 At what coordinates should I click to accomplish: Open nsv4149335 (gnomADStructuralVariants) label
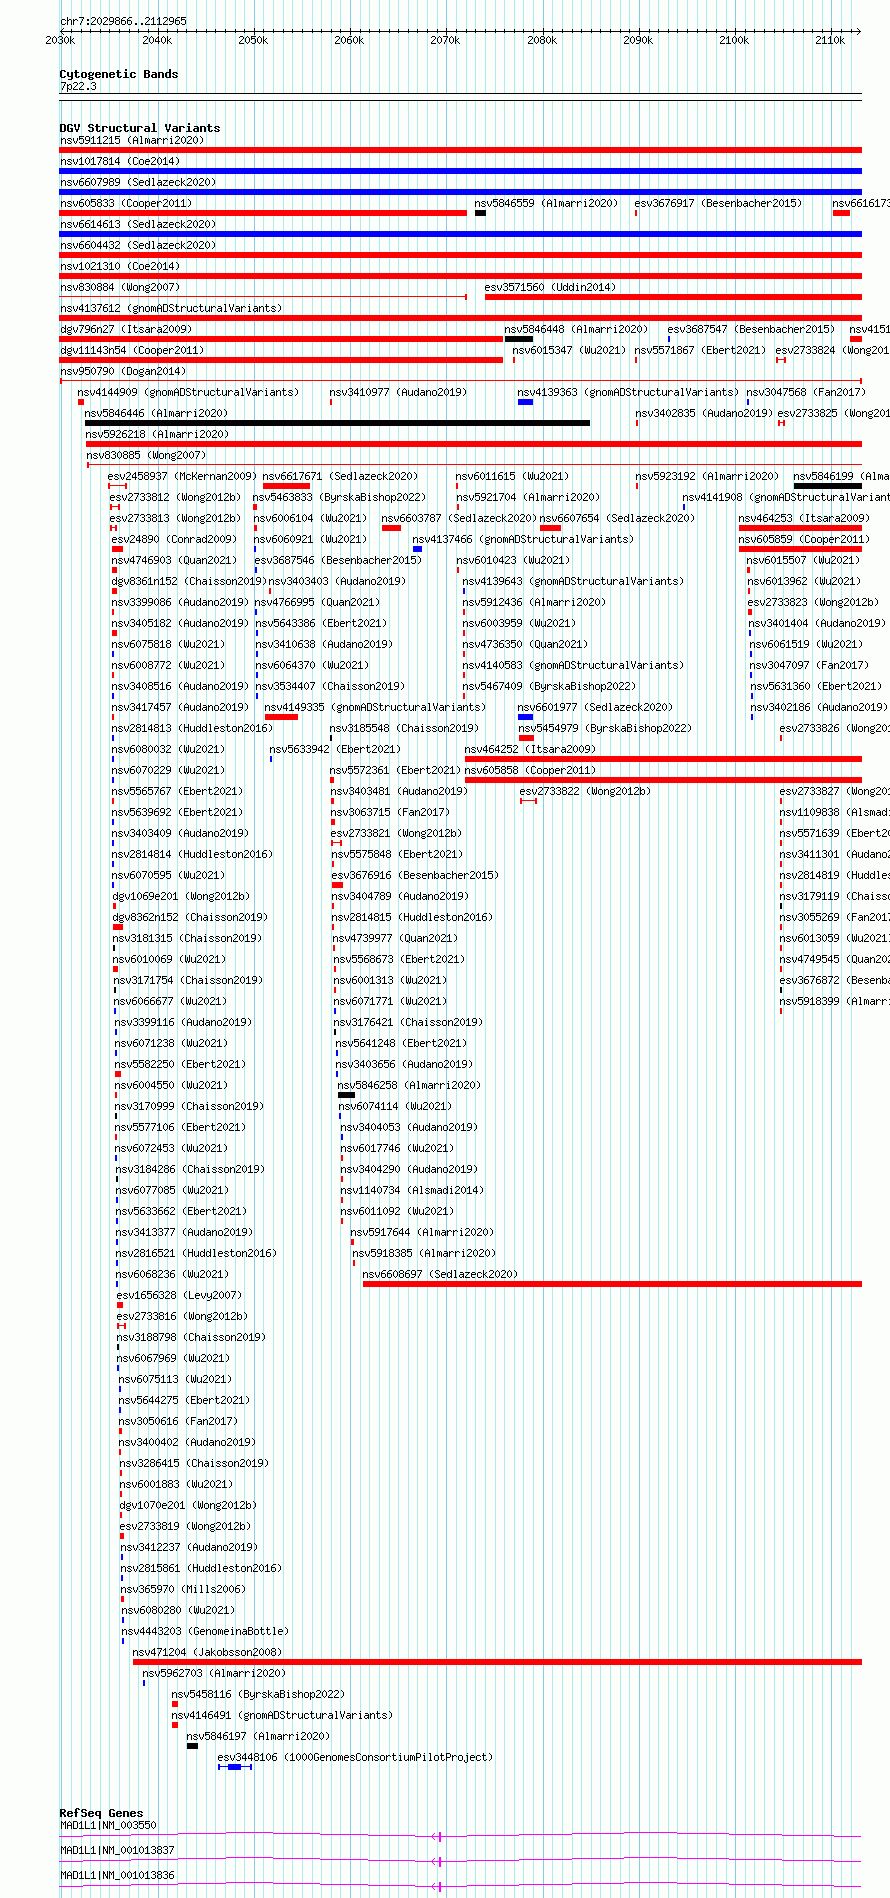tap(375, 707)
